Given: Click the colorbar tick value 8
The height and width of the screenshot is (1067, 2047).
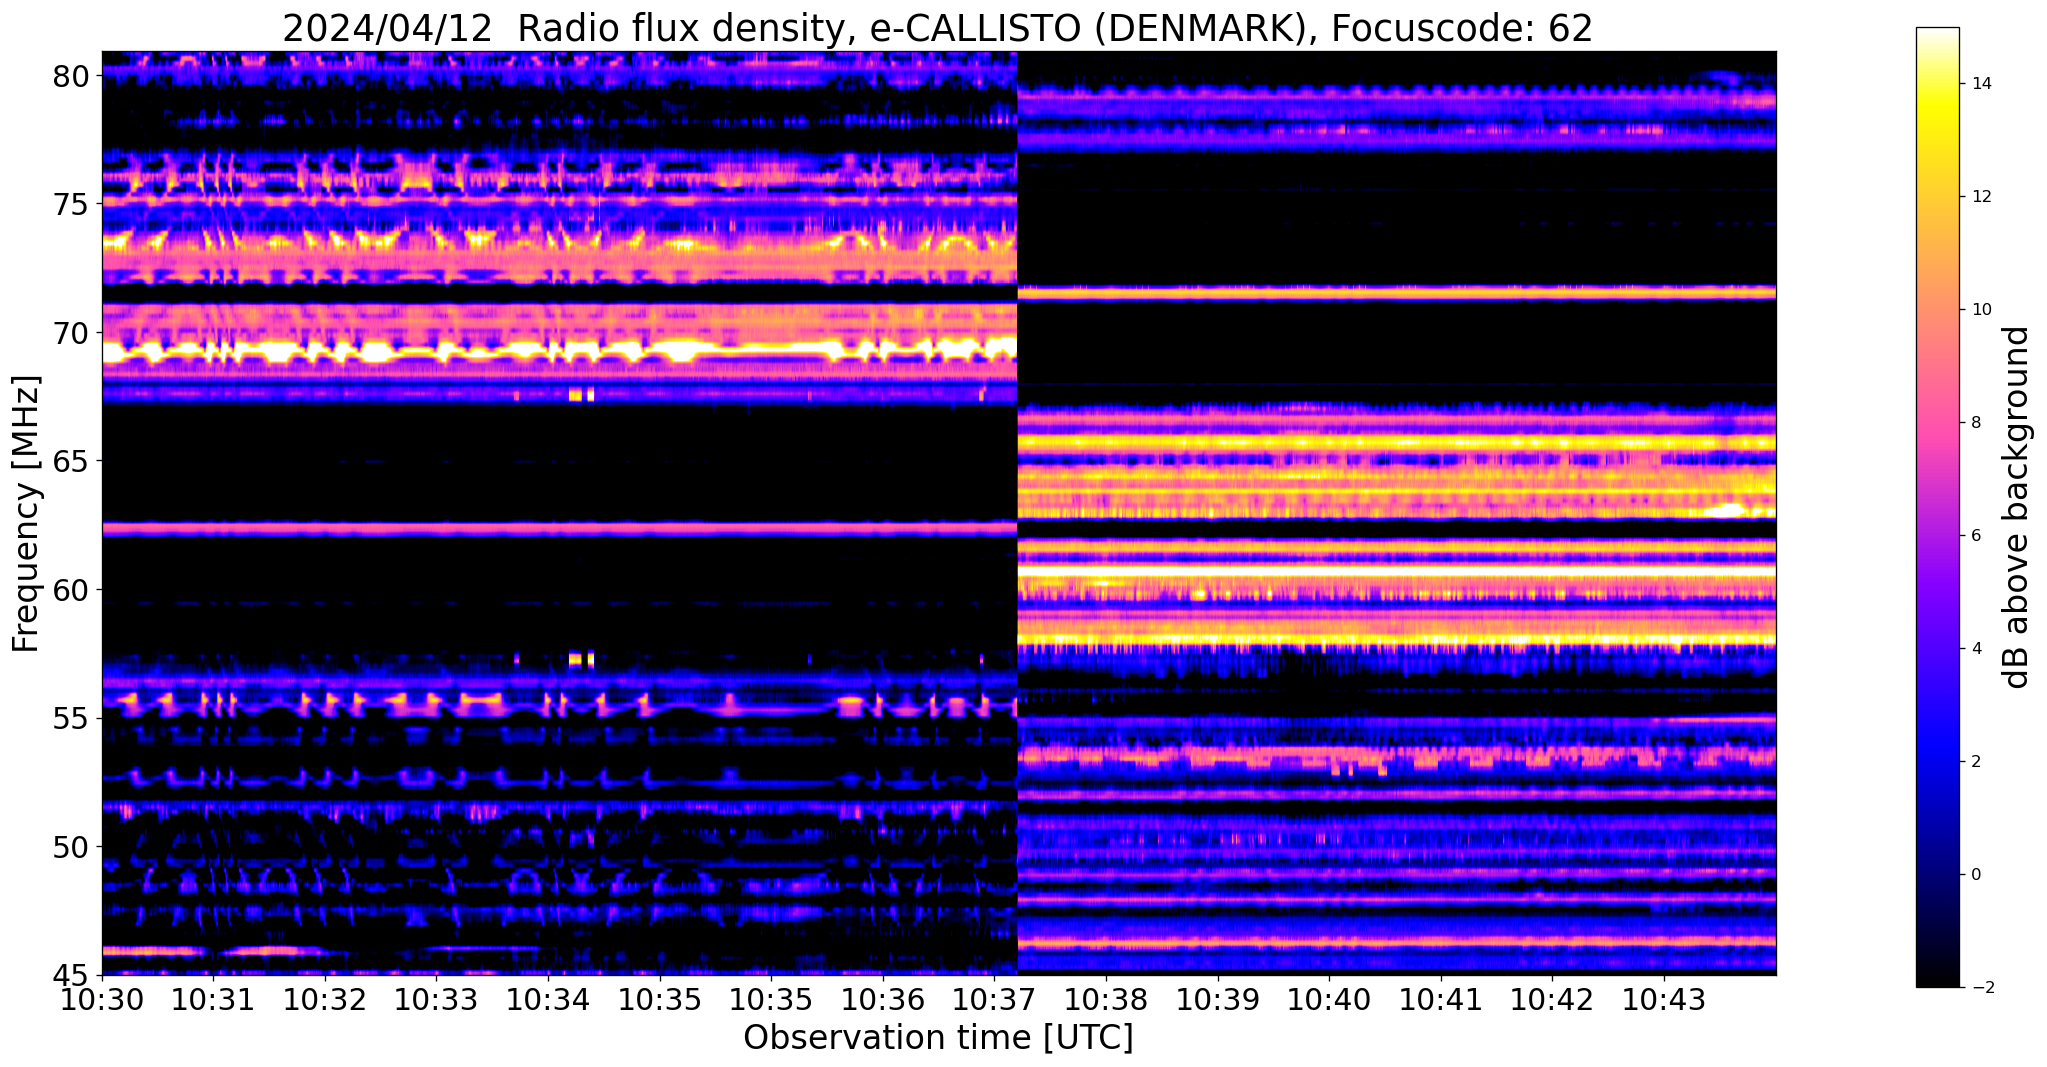Looking at the screenshot, I should coord(1974,423).
